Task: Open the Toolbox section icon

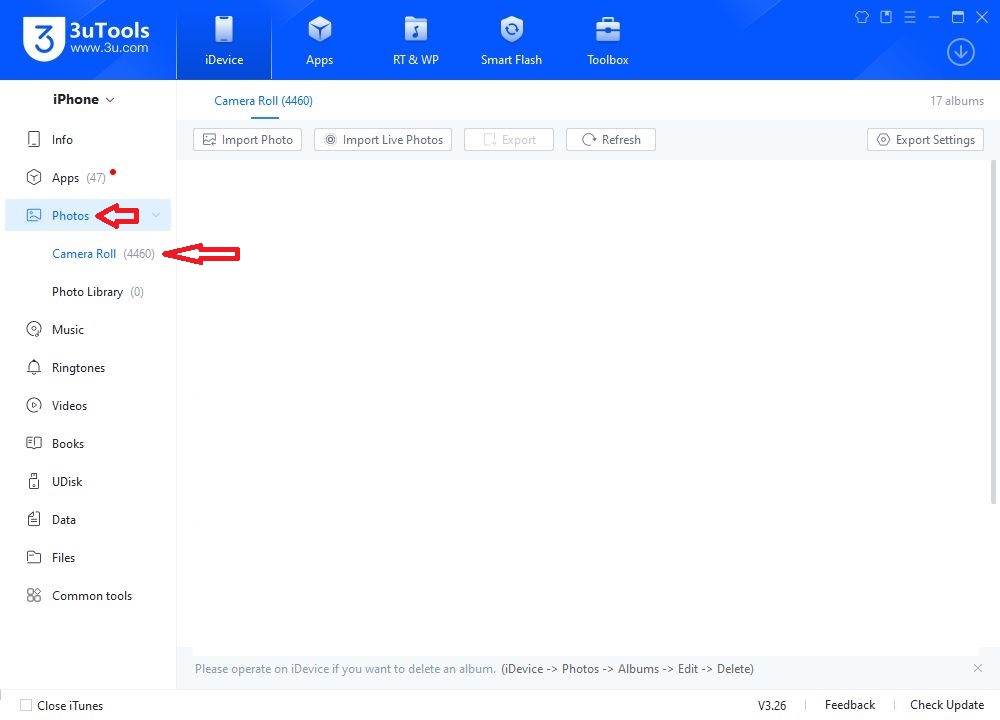Action: pos(607,29)
